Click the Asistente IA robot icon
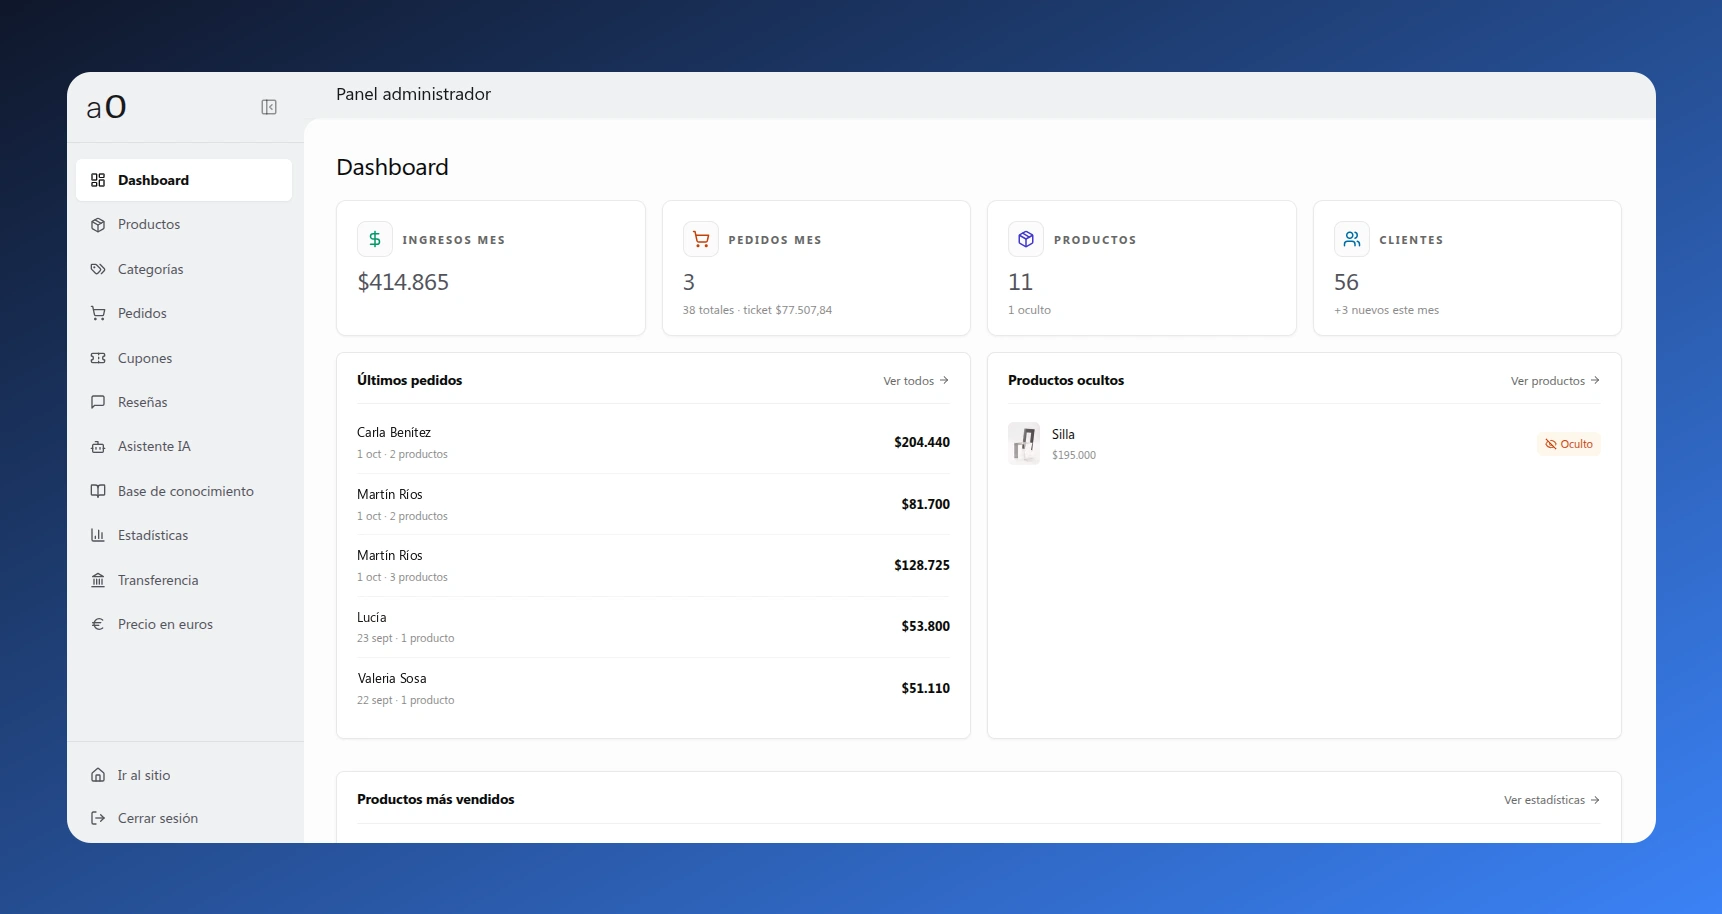This screenshot has height=914, width=1722. tap(98, 447)
